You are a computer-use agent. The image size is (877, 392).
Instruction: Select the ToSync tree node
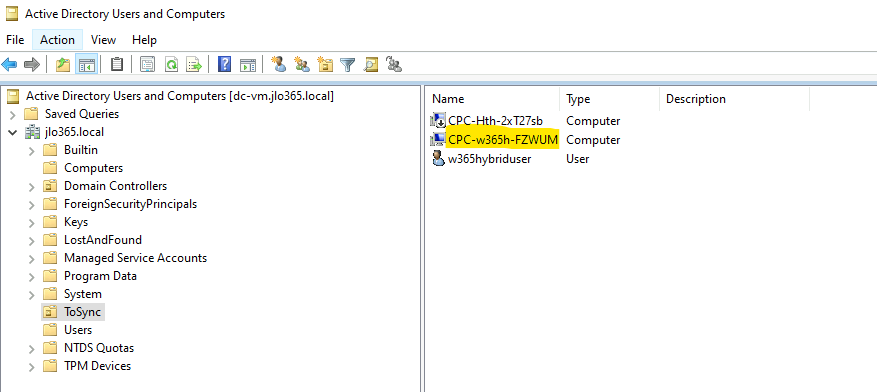83,311
